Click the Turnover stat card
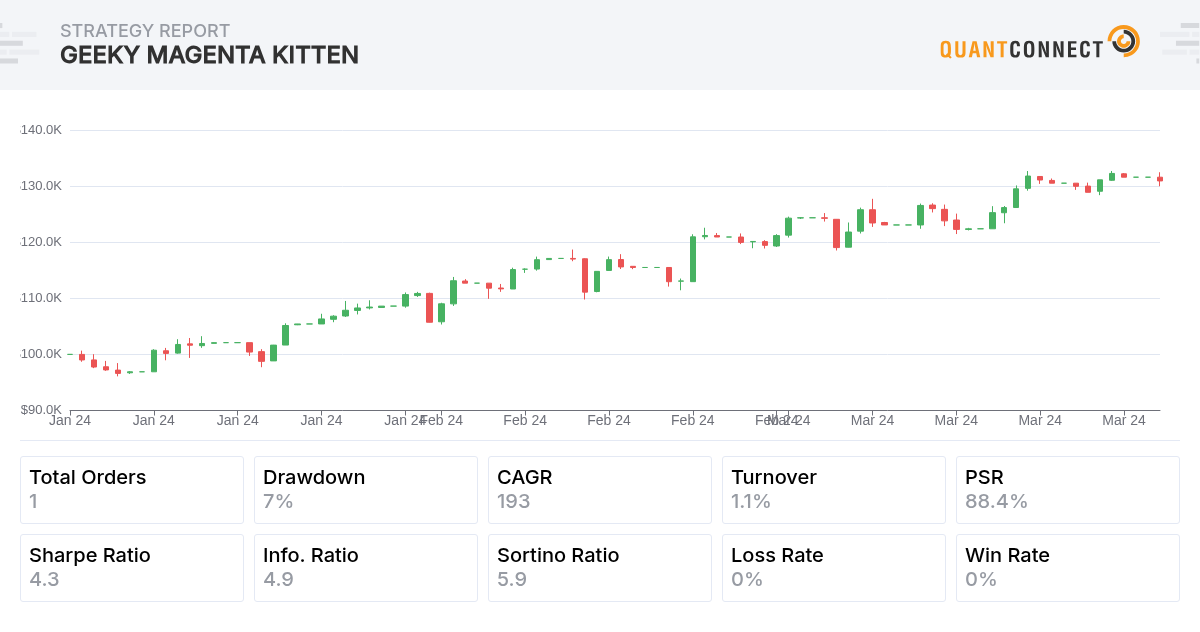 click(x=834, y=490)
